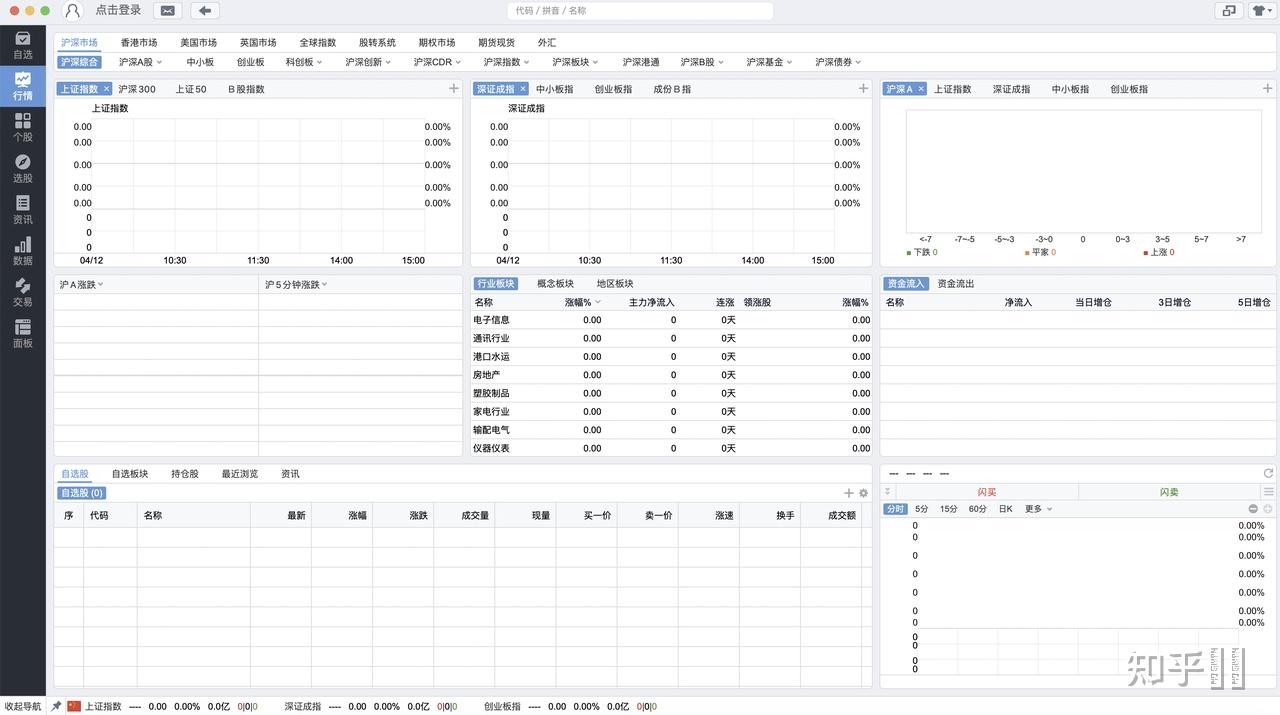Expand the 沪深指数 dropdown
The image size is (1280, 715).
point(527,62)
